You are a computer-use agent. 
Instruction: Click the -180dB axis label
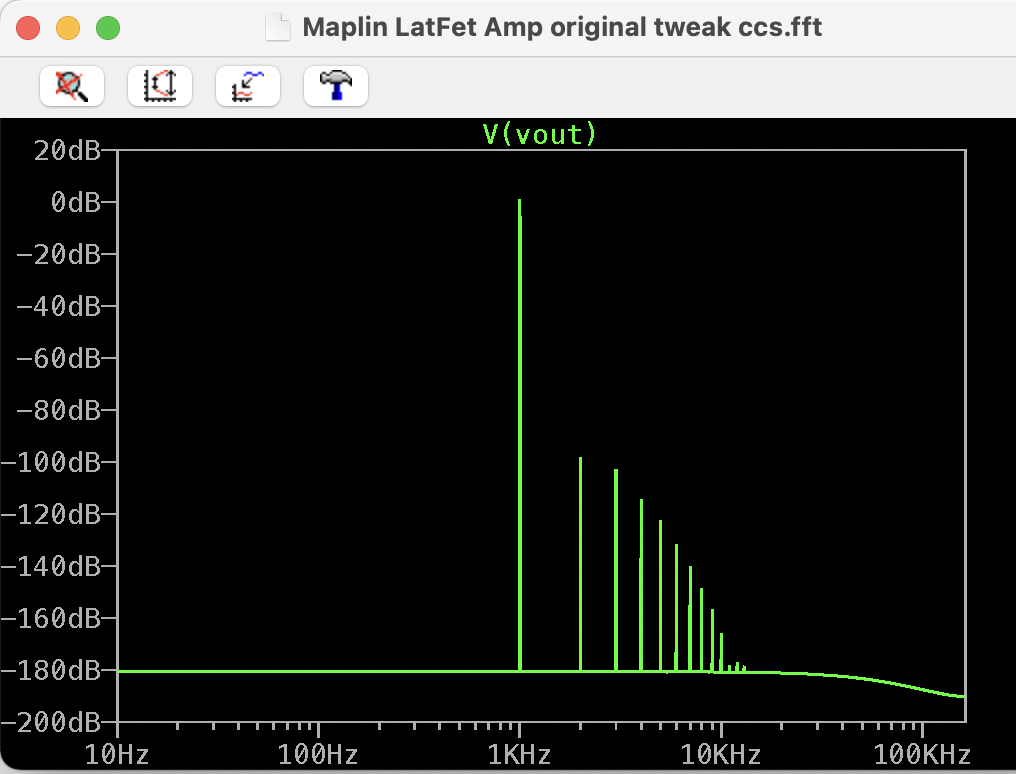click(x=51, y=670)
